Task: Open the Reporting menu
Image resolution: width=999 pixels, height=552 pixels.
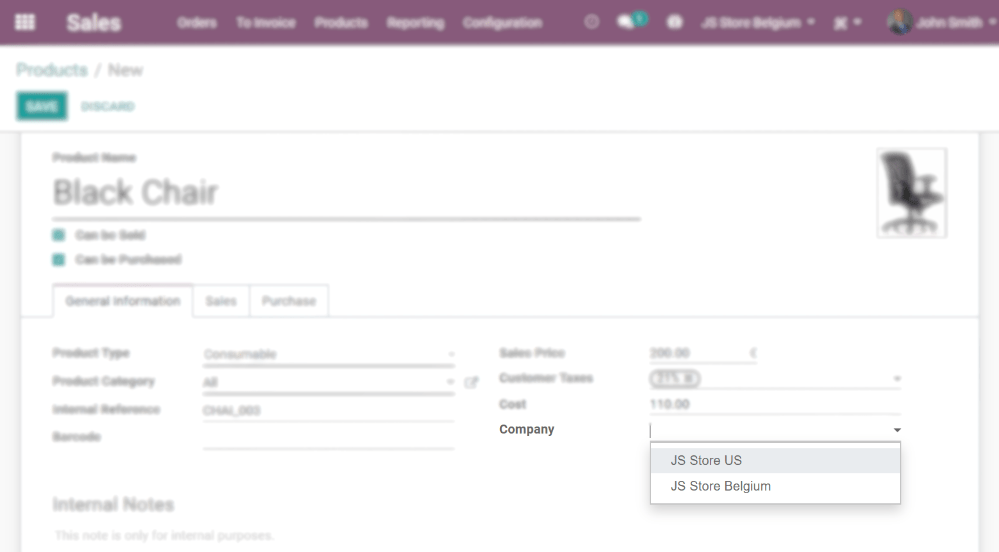Action: pyautogui.click(x=415, y=22)
